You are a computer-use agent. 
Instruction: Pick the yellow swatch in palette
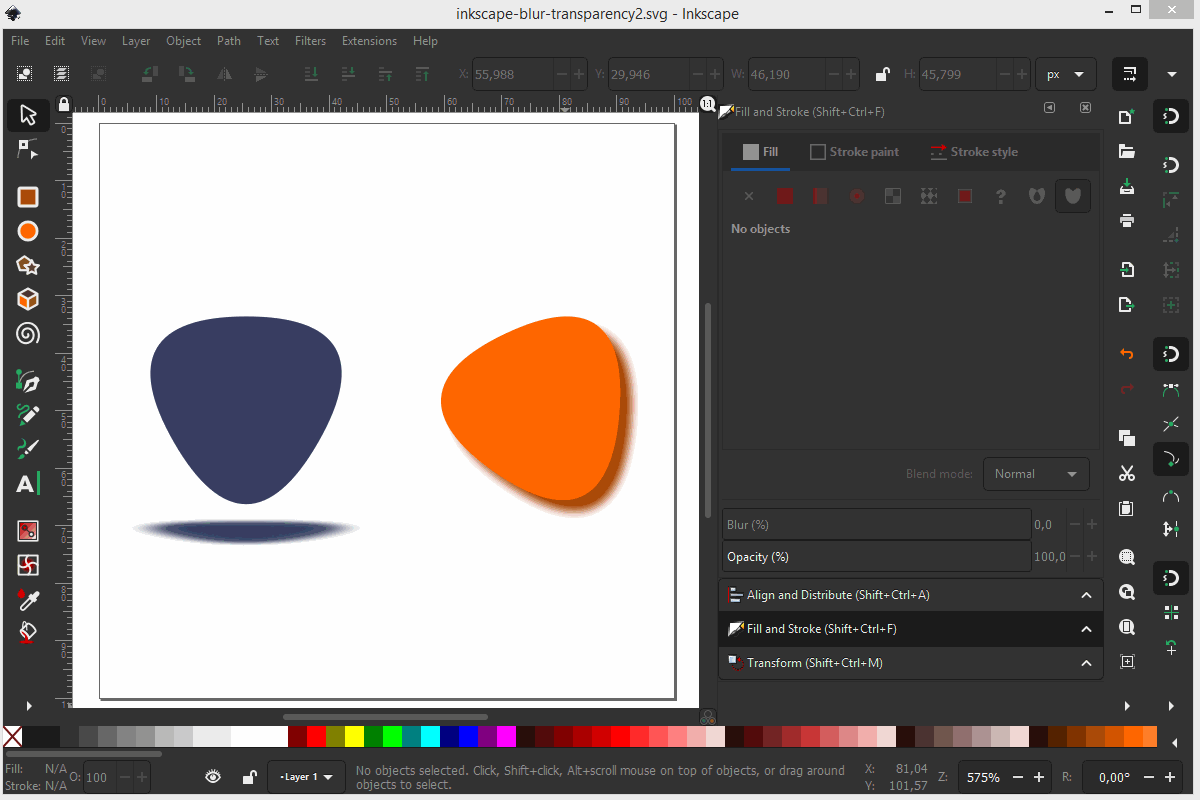click(x=354, y=737)
